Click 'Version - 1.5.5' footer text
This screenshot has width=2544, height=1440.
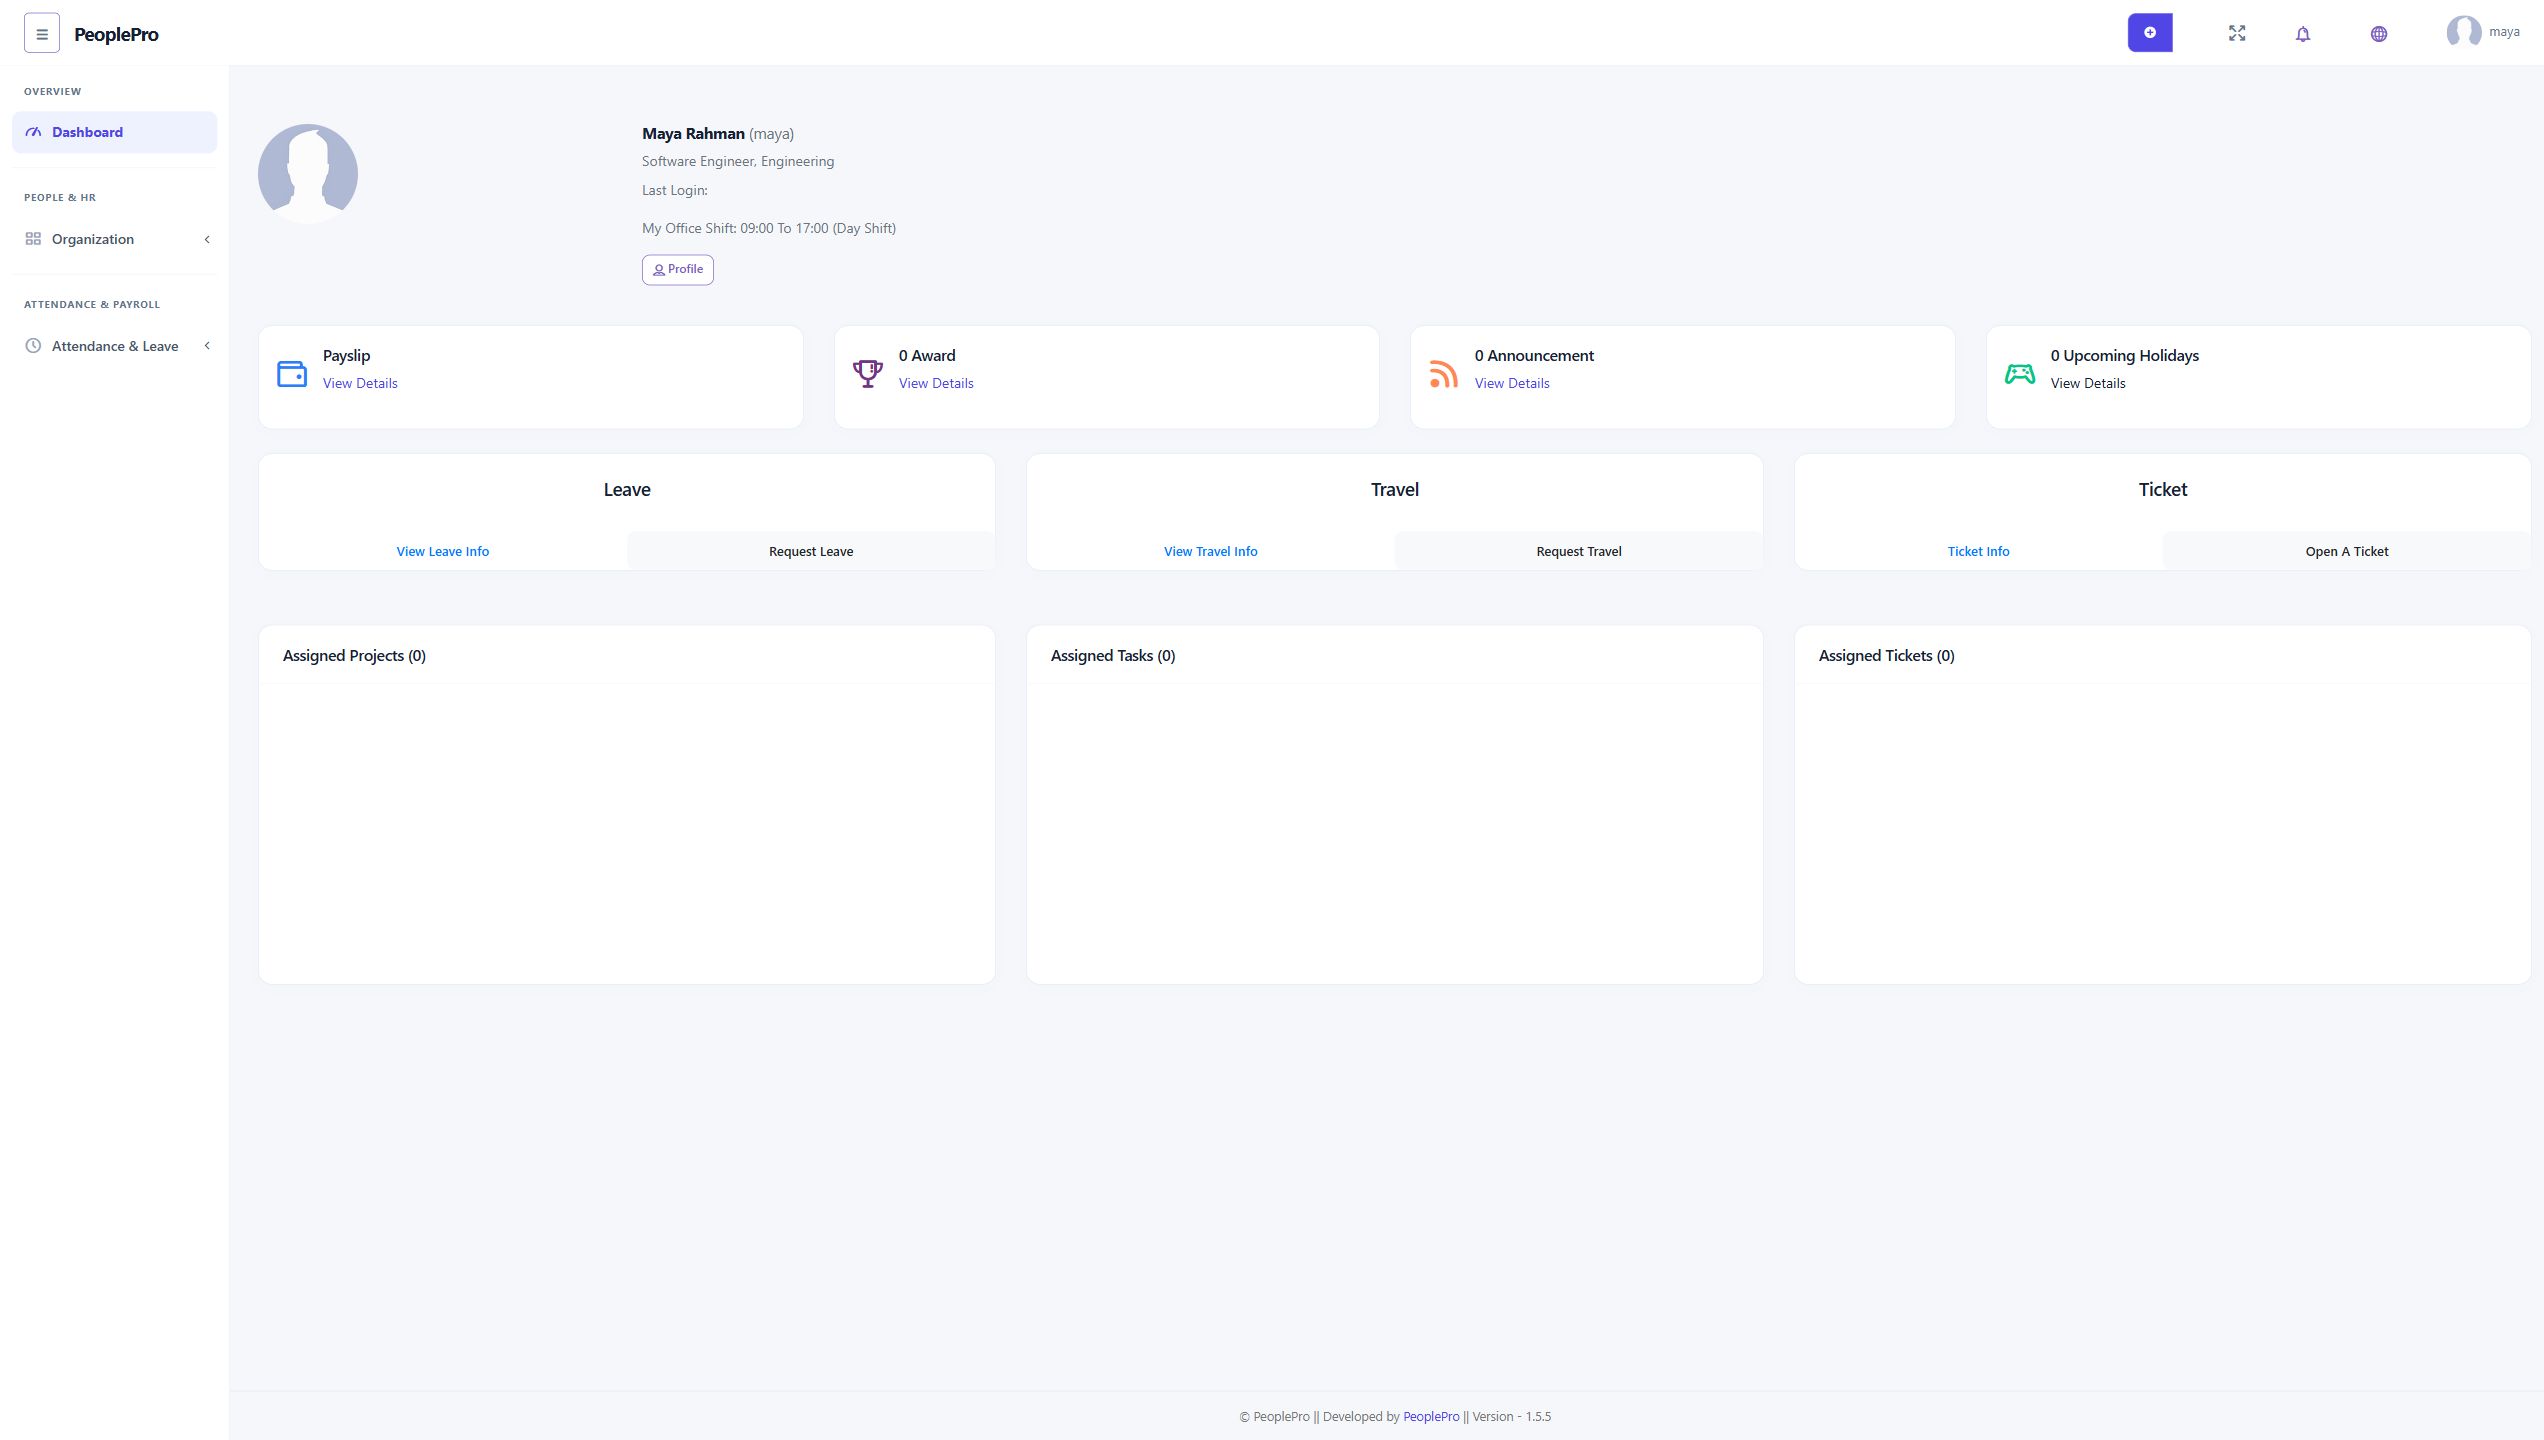(1512, 1416)
